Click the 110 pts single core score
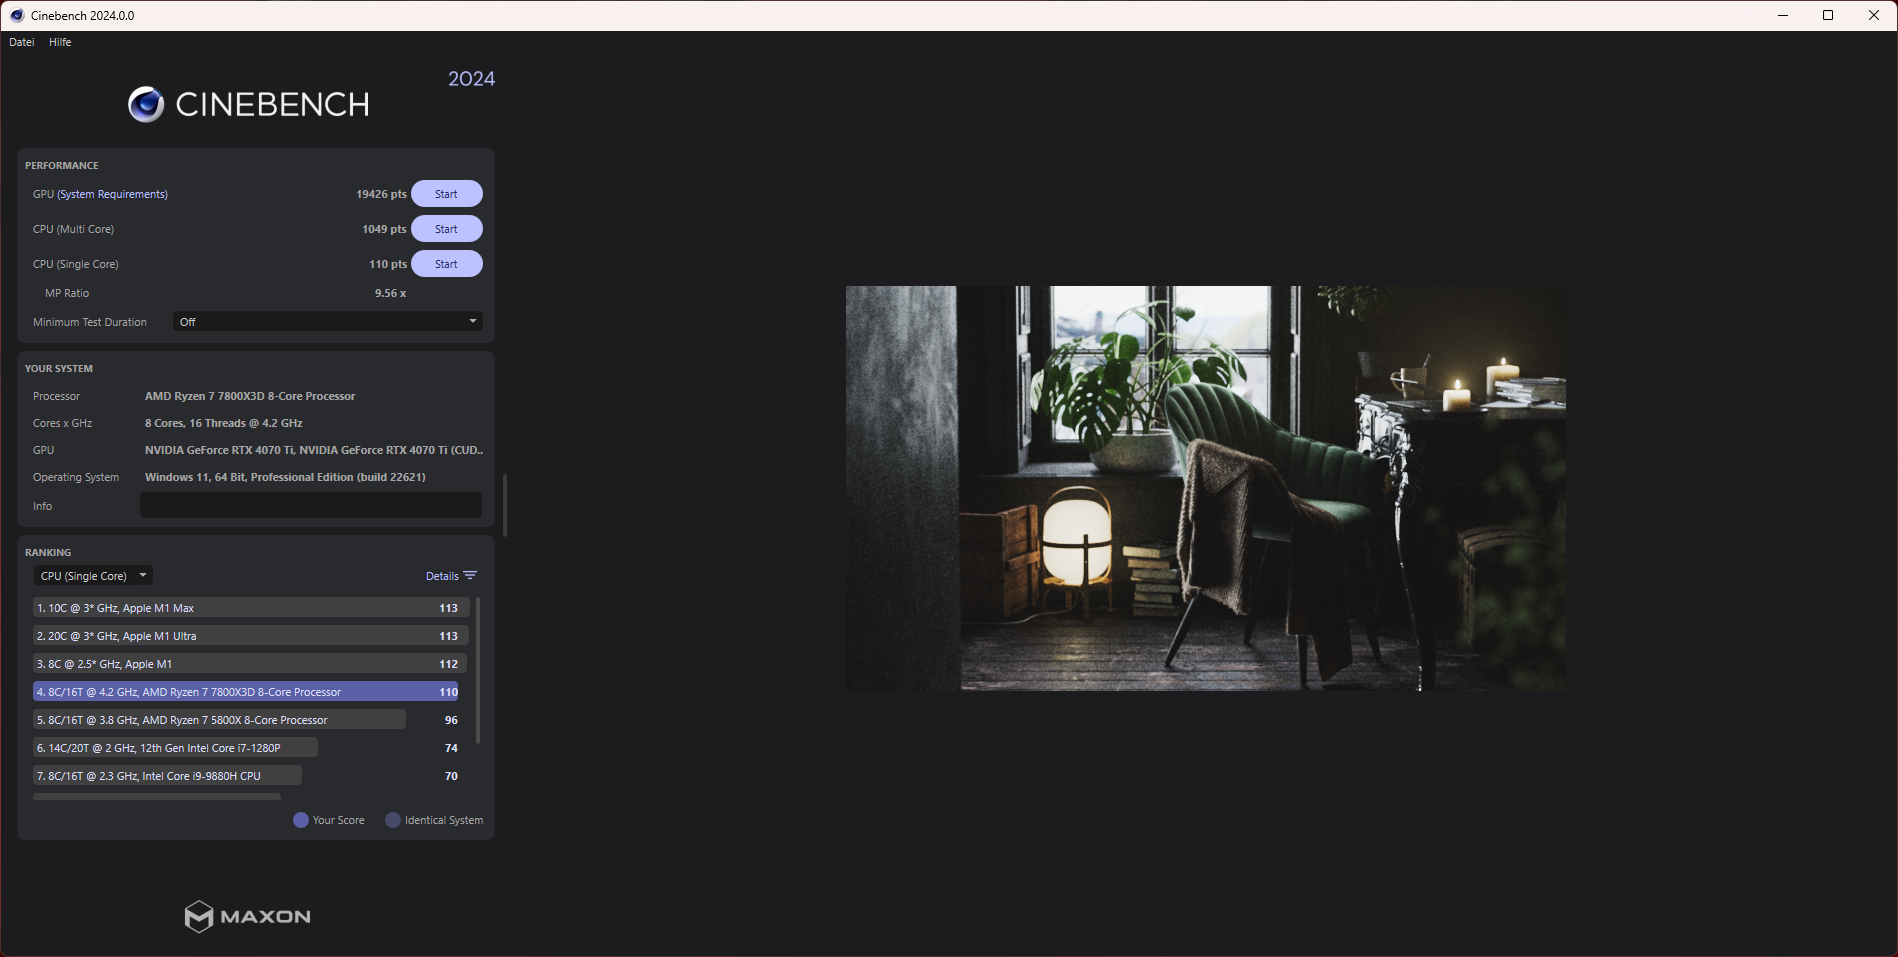Image resolution: width=1898 pixels, height=957 pixels. tap(388, 264)
